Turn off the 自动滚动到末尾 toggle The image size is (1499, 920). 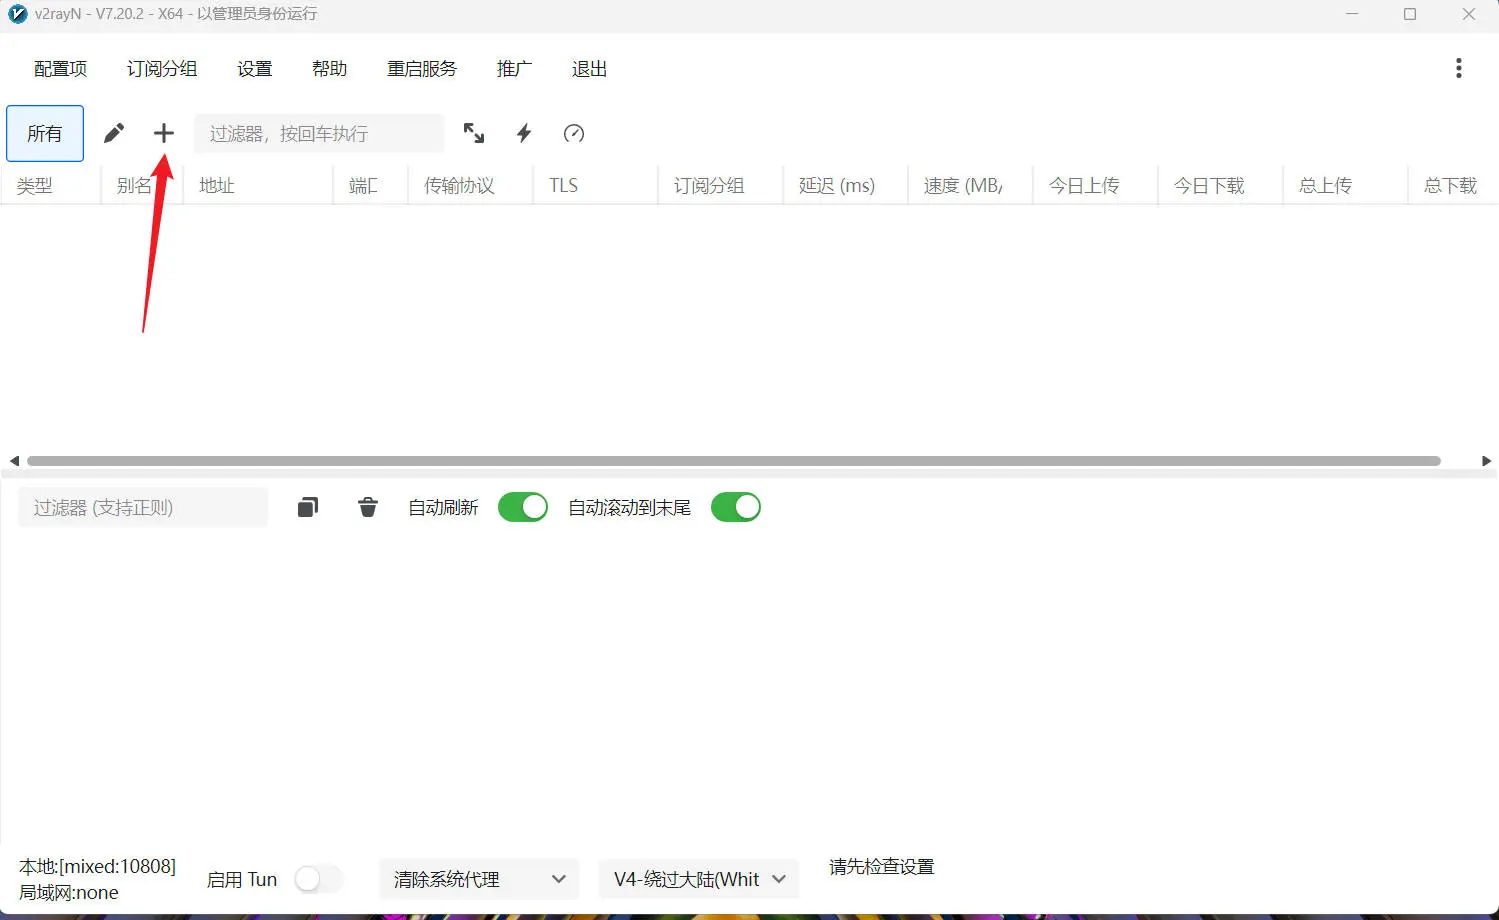736,507
